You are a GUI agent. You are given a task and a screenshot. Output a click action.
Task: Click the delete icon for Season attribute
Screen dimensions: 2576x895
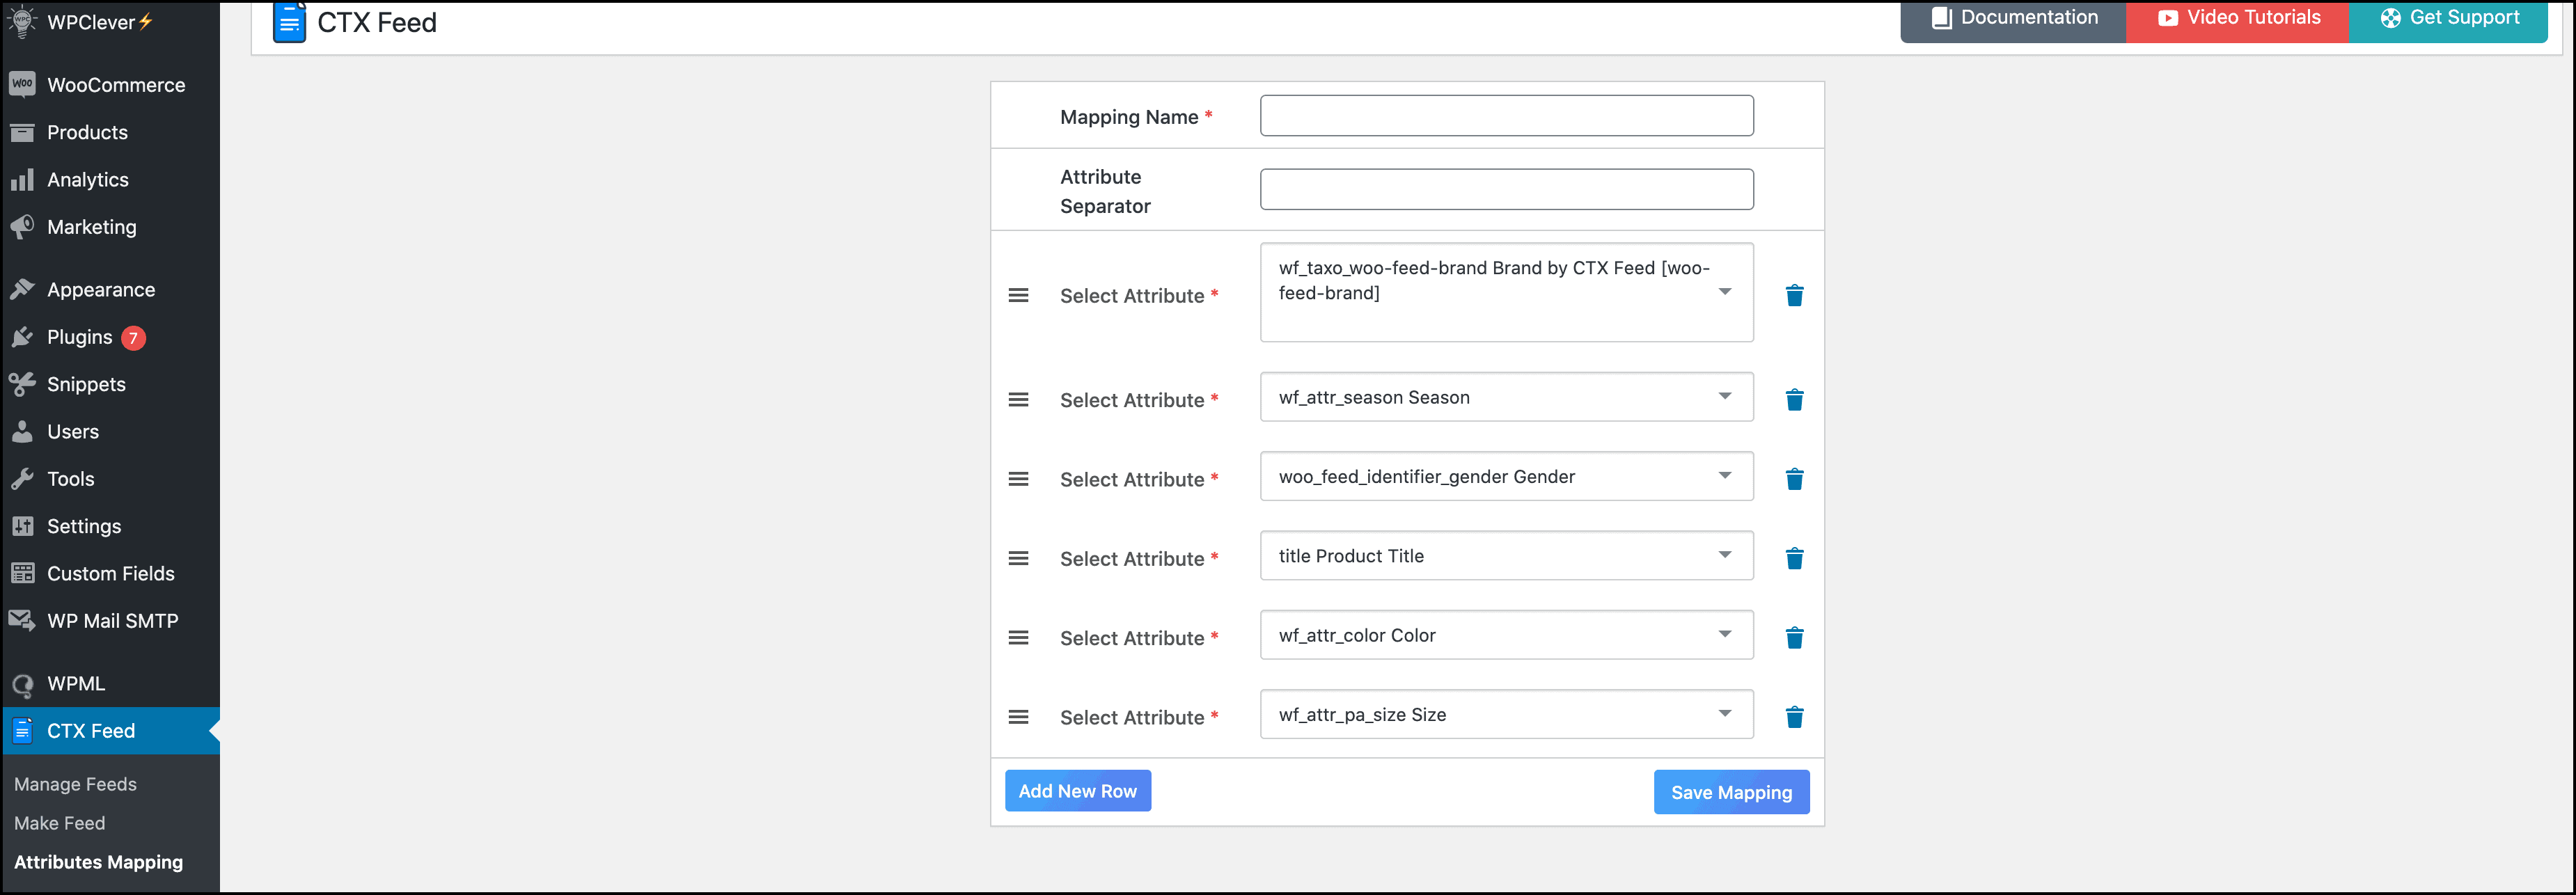point(1794,399)
